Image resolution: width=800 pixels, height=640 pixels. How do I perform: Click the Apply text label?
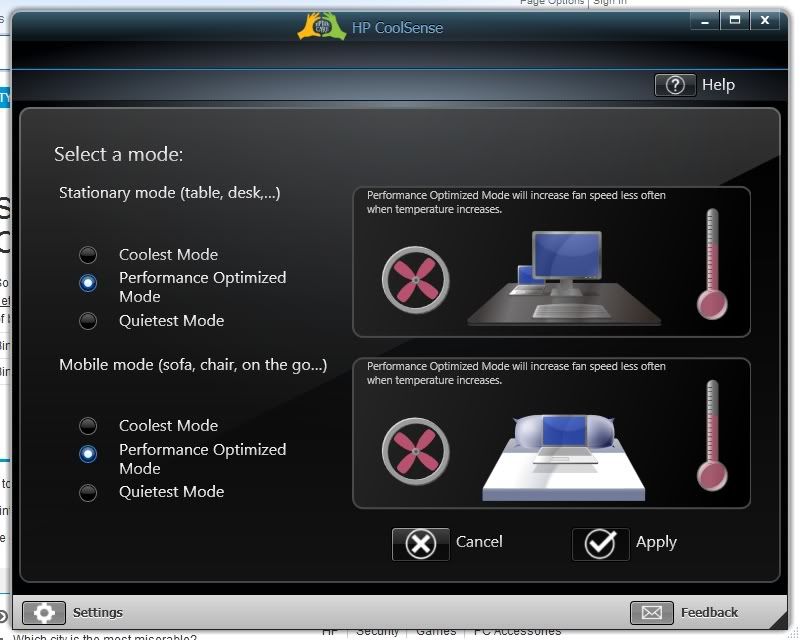click(x=656, y=543)
